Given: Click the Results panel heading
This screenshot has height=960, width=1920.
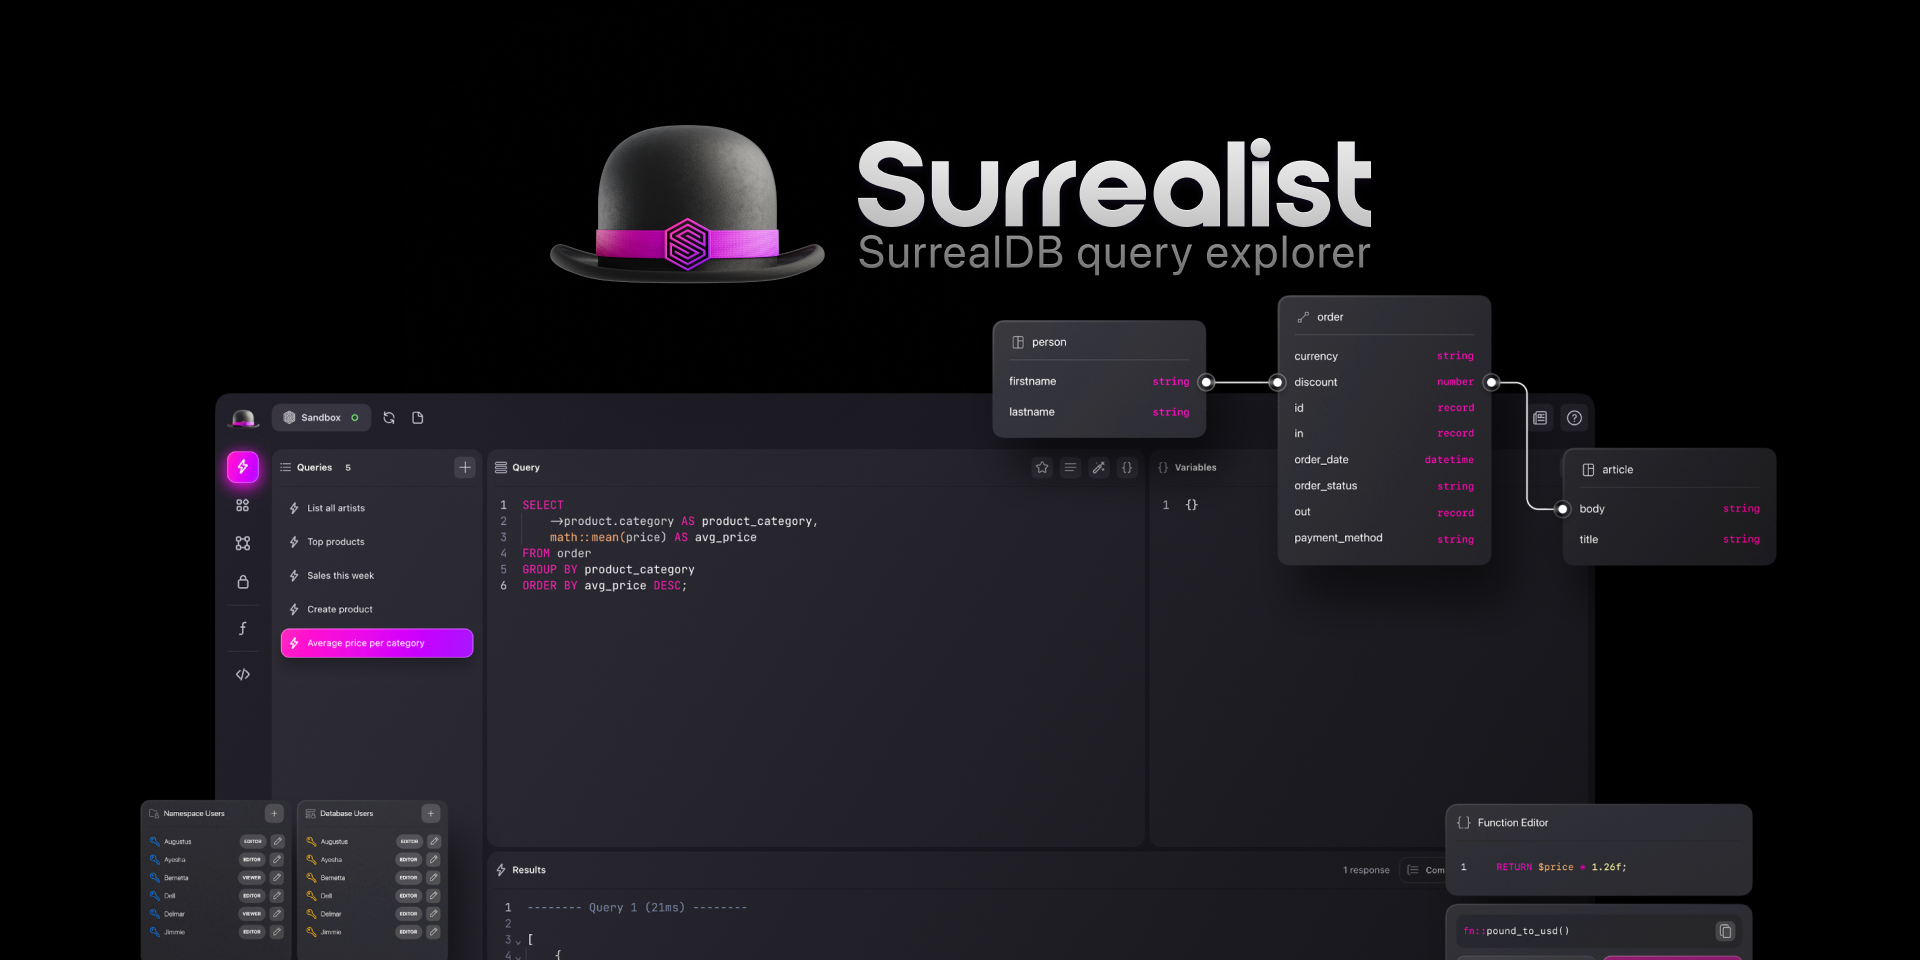Looking at the screenshot, I should pyautogui.click(x=529, y=870).
